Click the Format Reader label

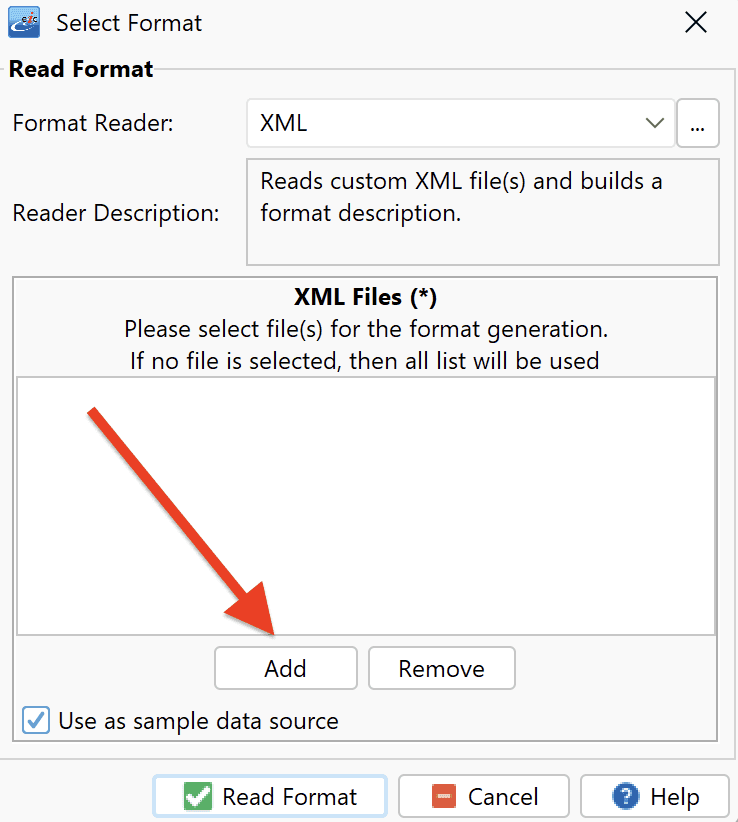coord(93,124)
